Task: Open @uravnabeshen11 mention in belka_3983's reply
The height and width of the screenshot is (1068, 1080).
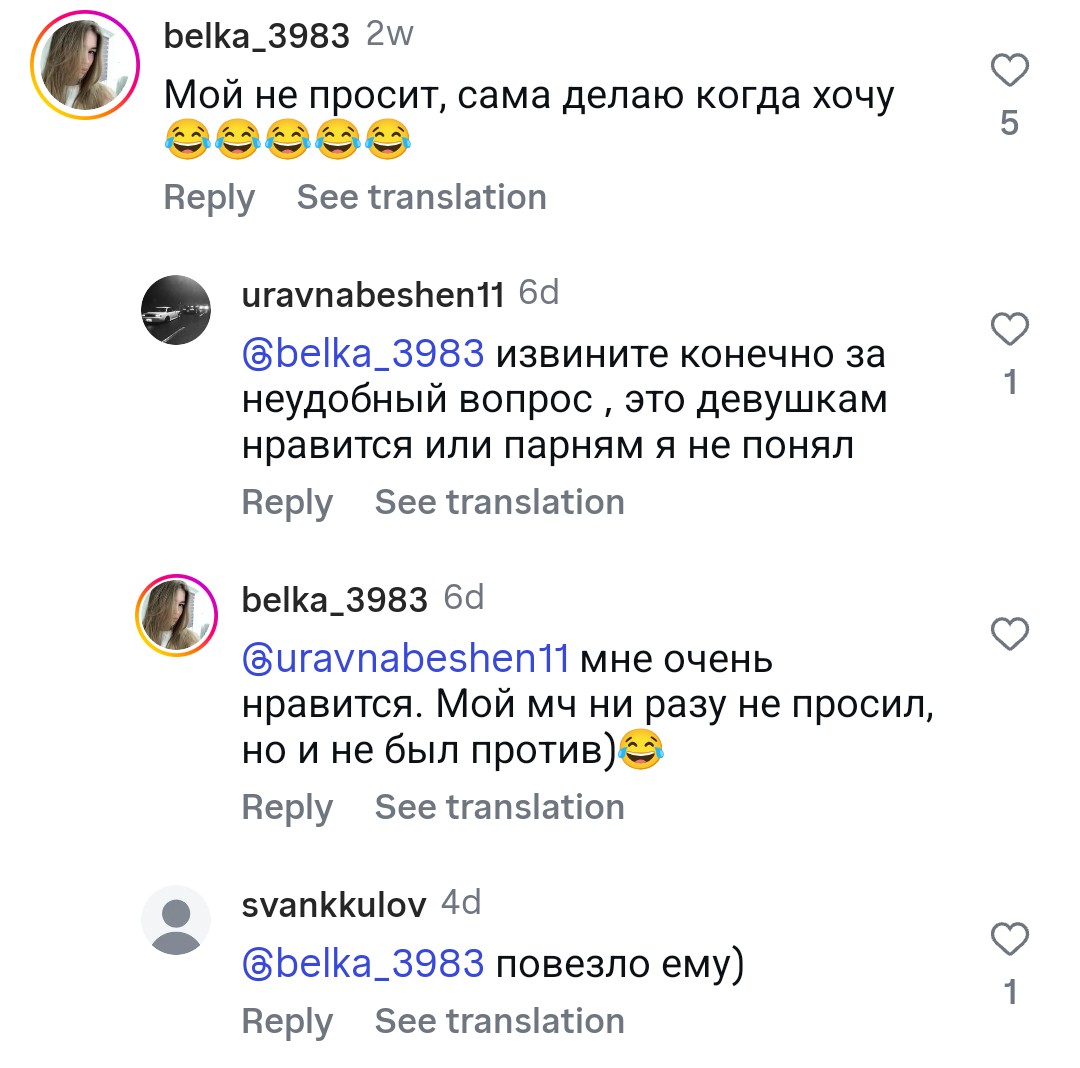Action: point(406,659)
